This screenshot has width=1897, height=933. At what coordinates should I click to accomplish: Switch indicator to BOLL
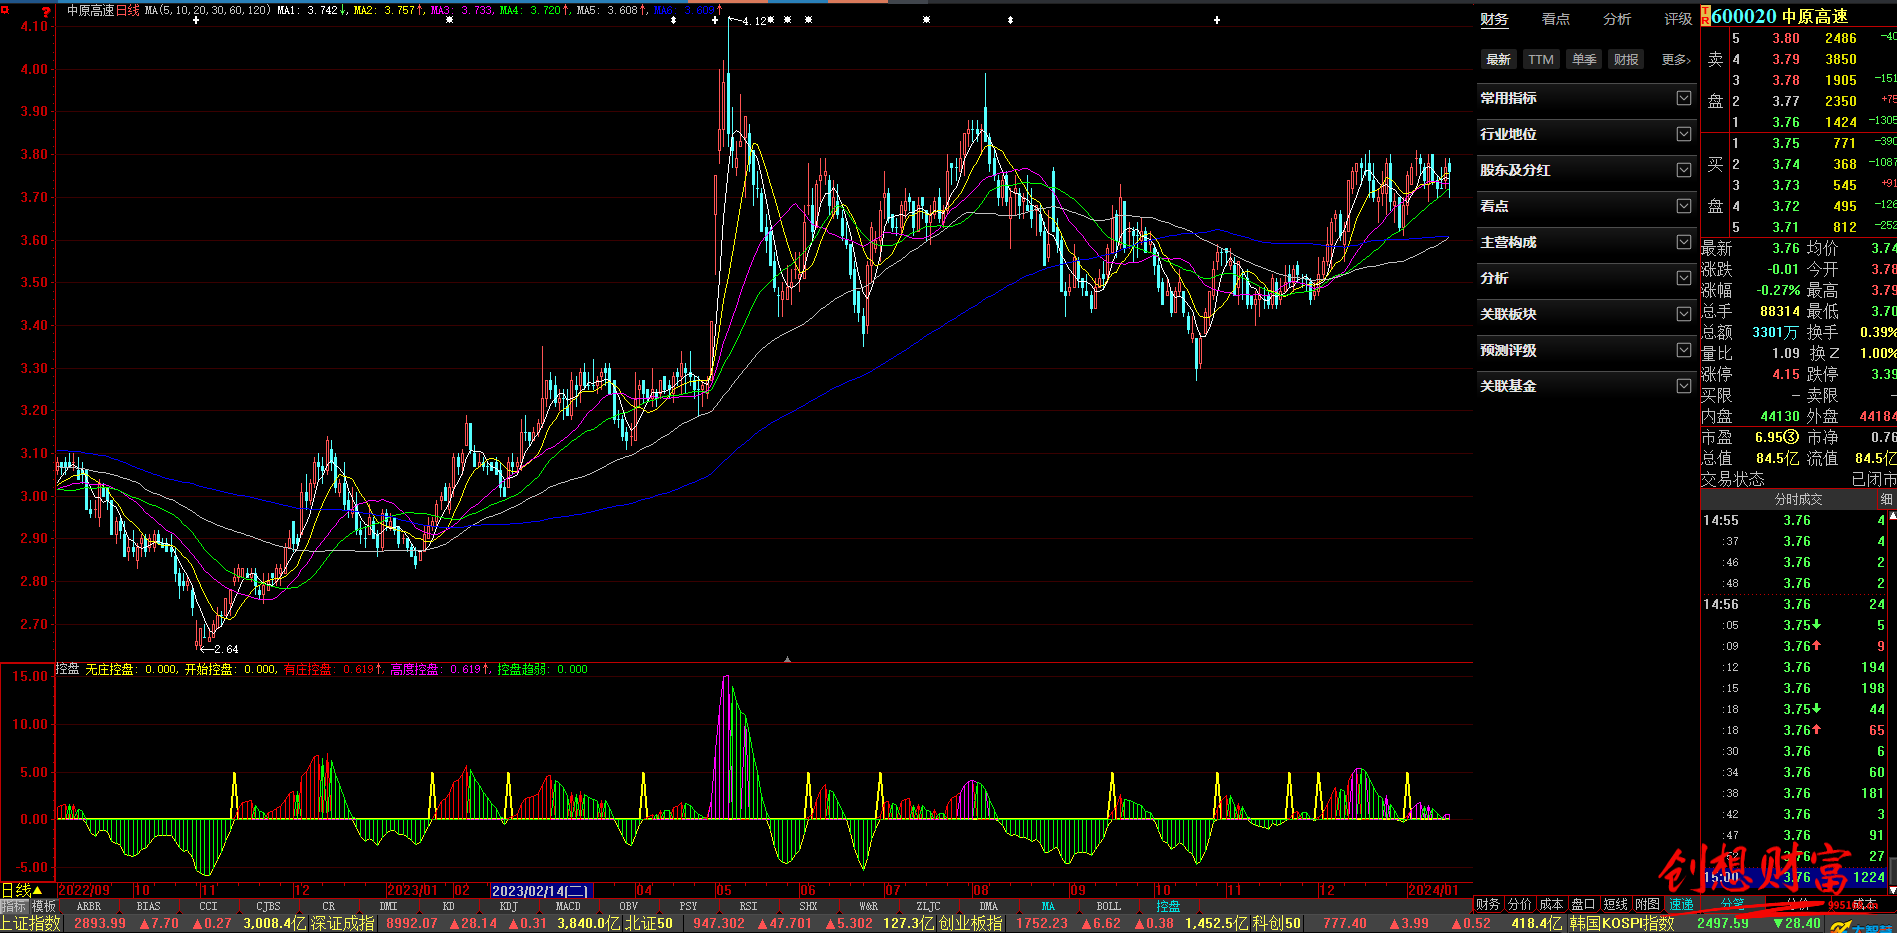click(x=1108, y=906)
